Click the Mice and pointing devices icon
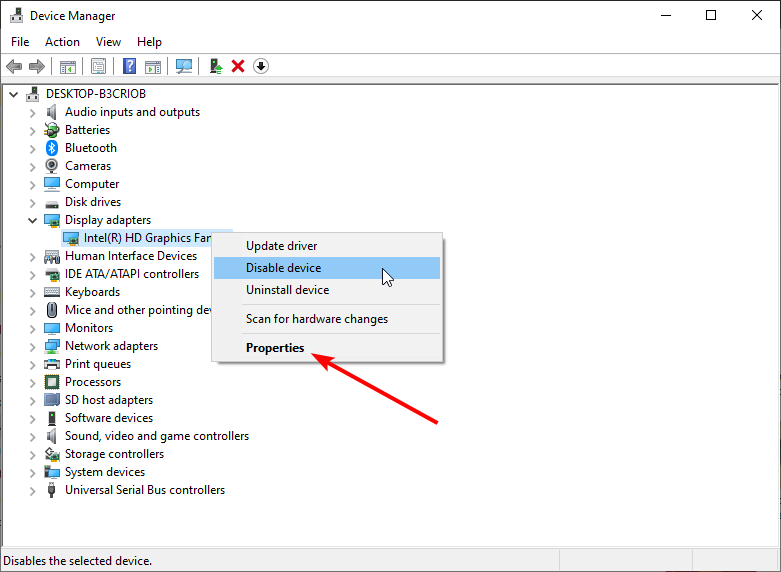This screenshot has width=781, height=572. click(x=51, y=310)
